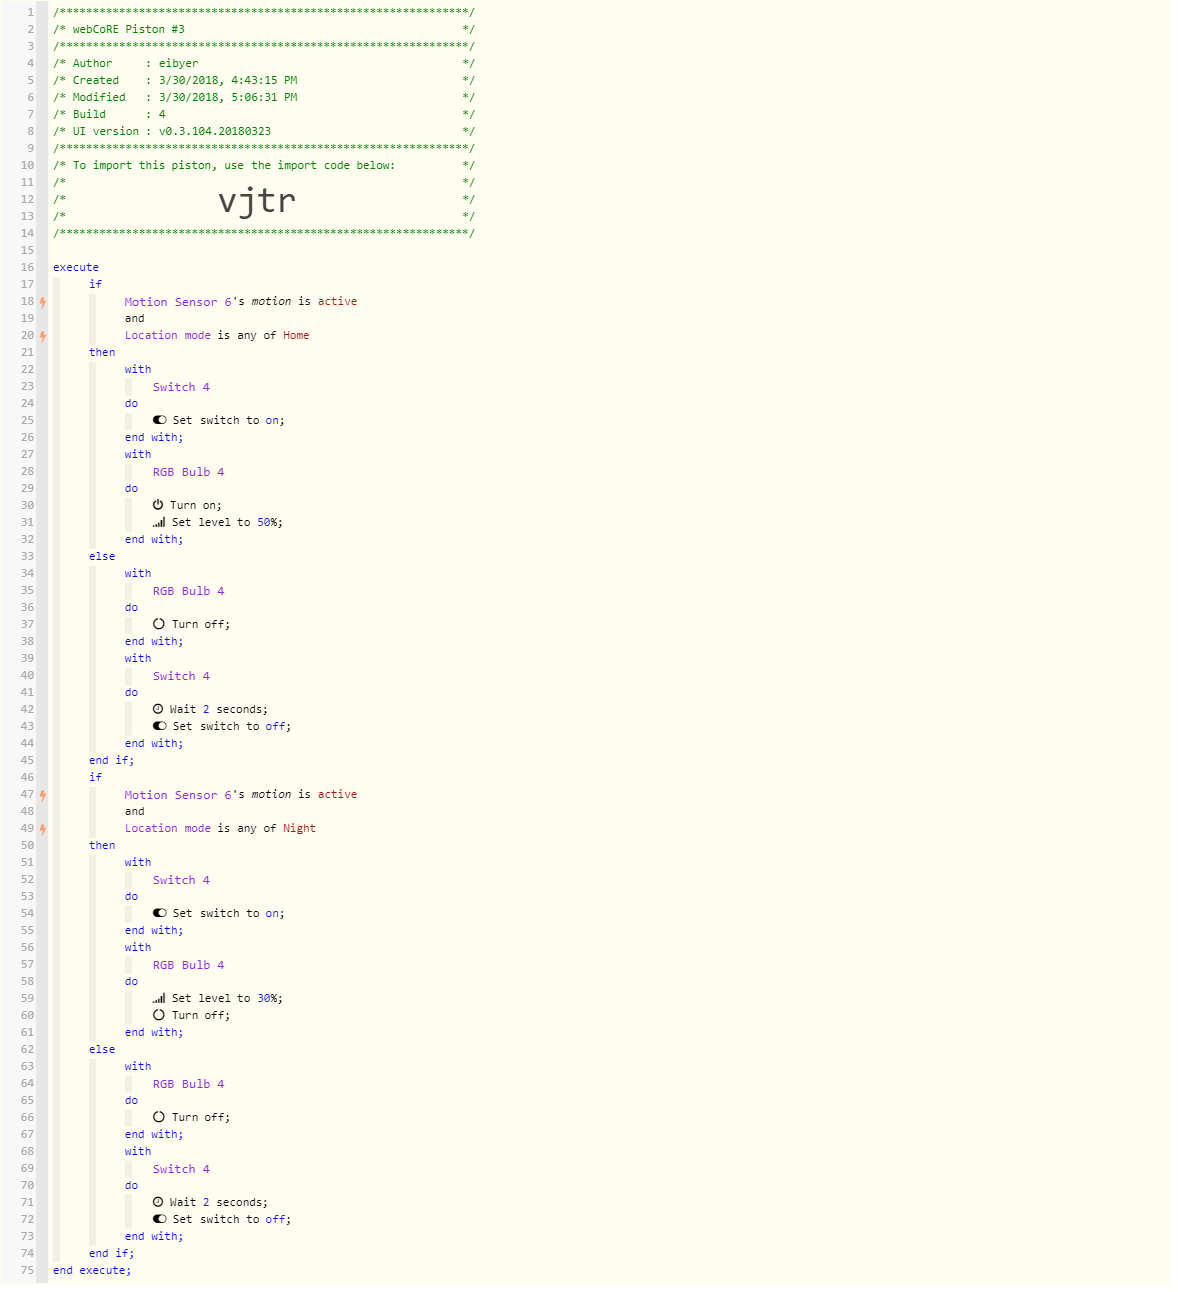Click the level bars icon on line 31

click(159, 522)
